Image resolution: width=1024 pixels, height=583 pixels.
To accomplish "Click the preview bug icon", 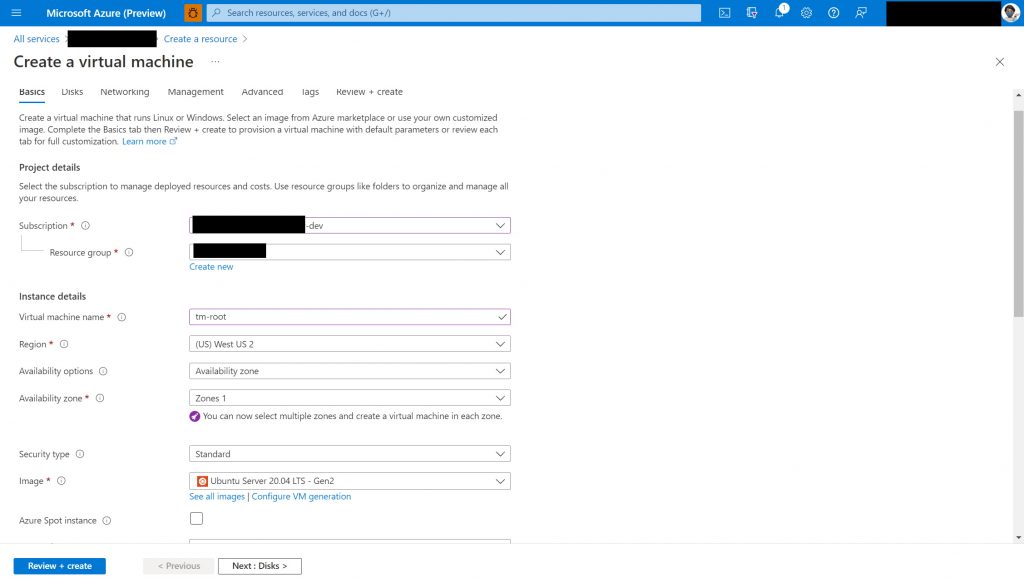I will tap(193, 12).
